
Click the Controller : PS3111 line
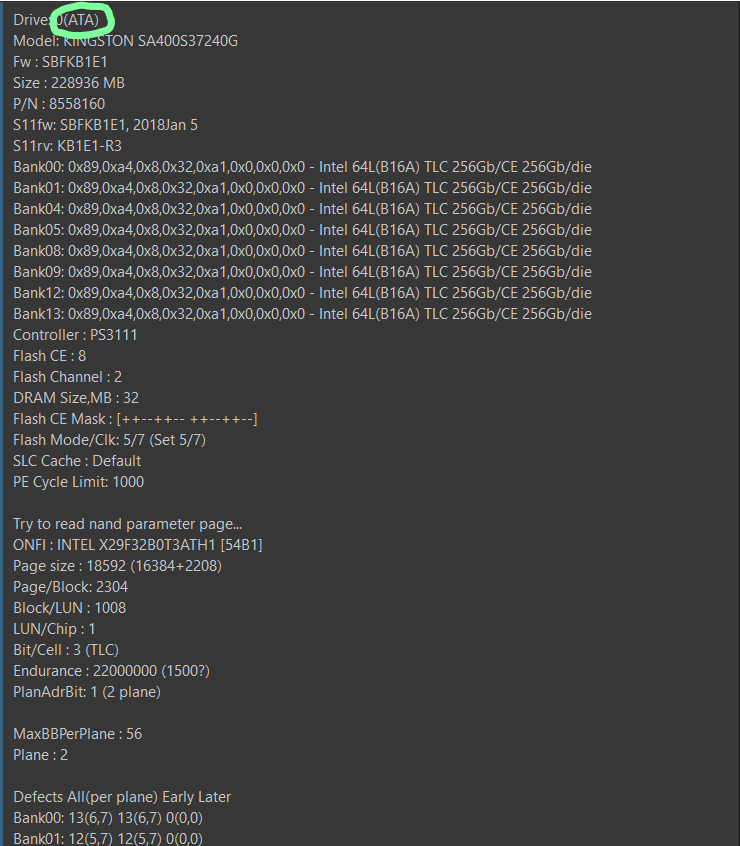click(75, 335)
